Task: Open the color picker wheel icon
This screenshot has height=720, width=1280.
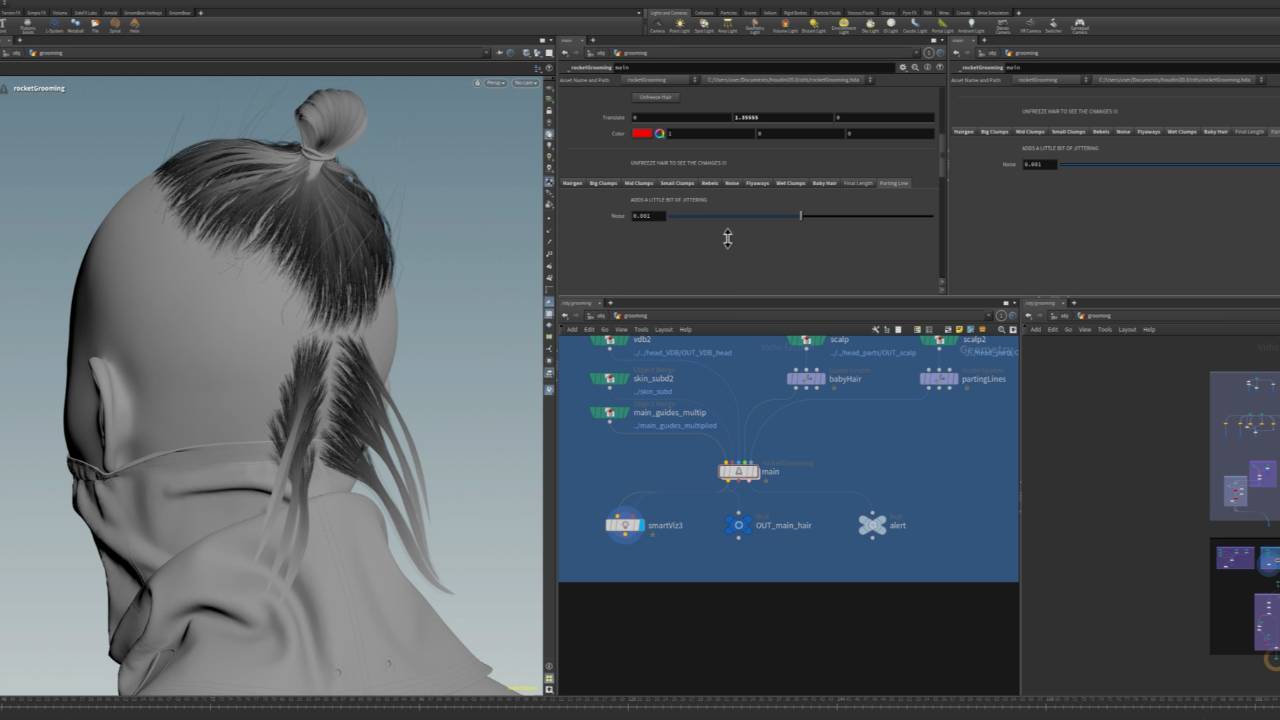Action: 660,133
